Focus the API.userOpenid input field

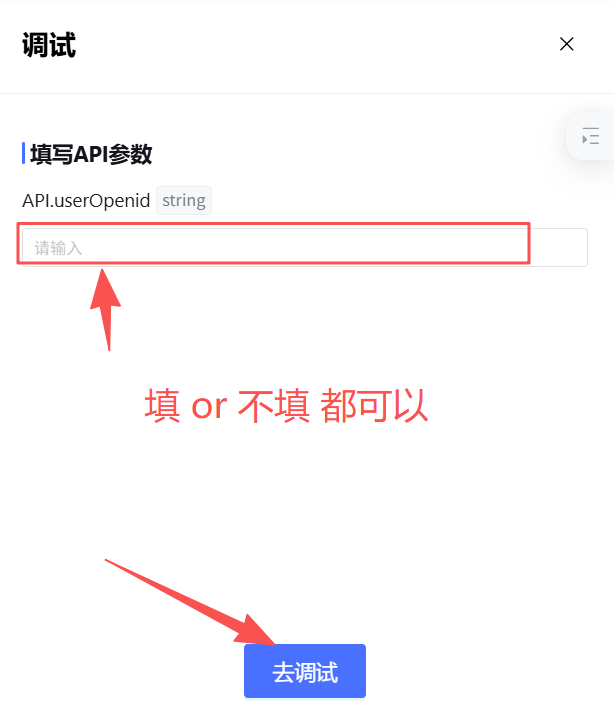[x=305, y=247]
